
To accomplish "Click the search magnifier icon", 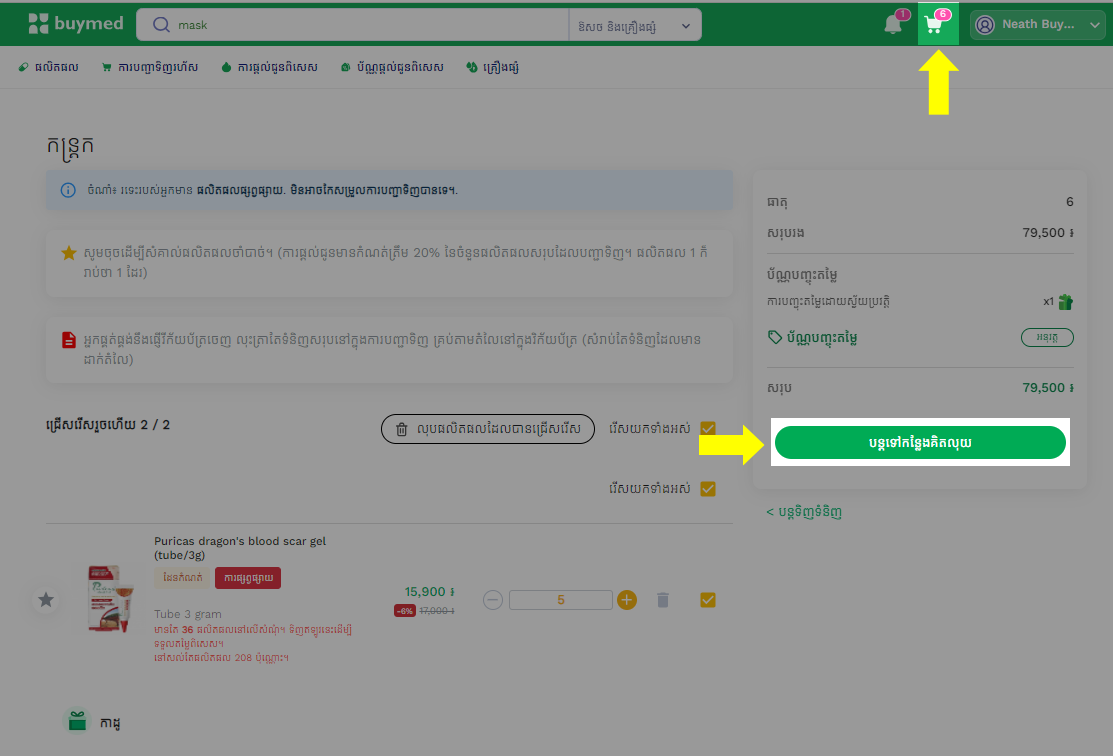I will tap(159, 25).
